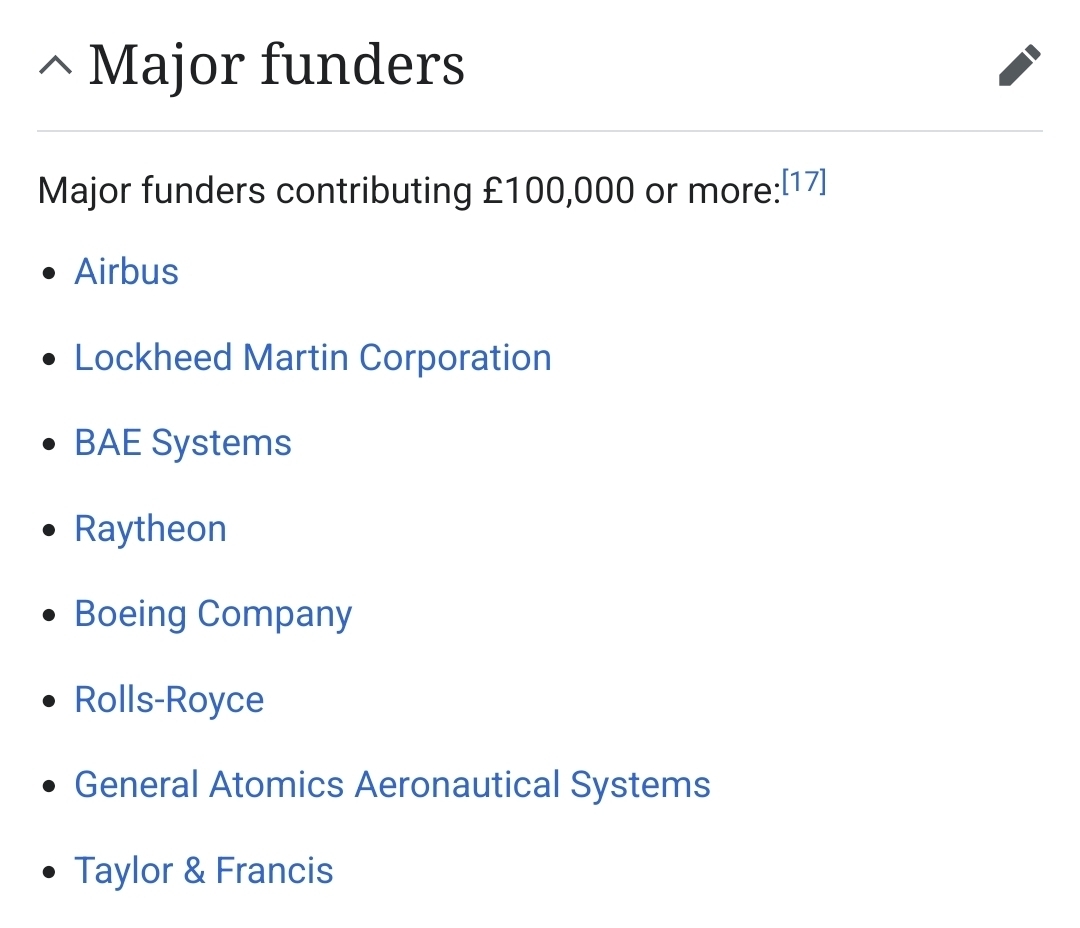The height and width of the screenshot is (928, 1080).
Task: Click the divider line under the heading
Action: 540,131
